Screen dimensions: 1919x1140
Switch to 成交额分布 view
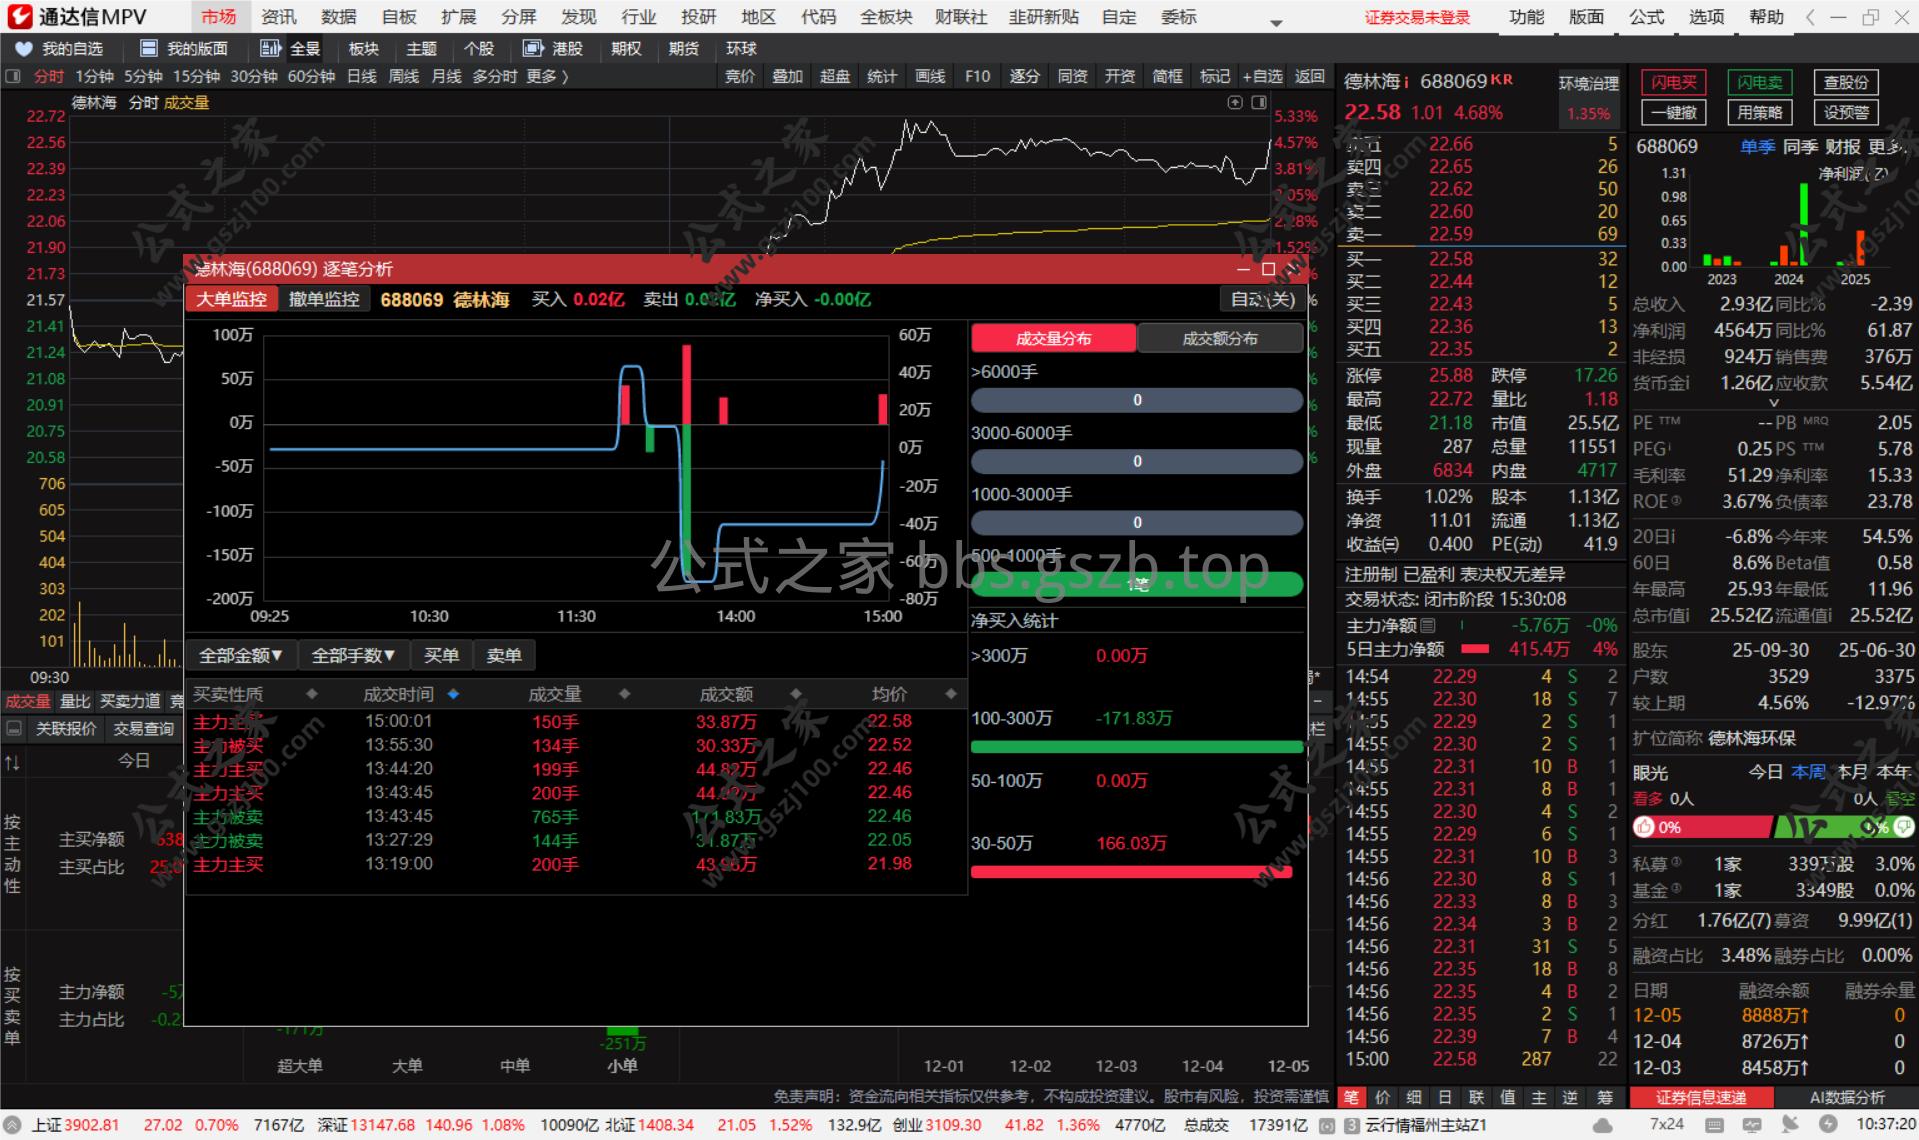1220,339
